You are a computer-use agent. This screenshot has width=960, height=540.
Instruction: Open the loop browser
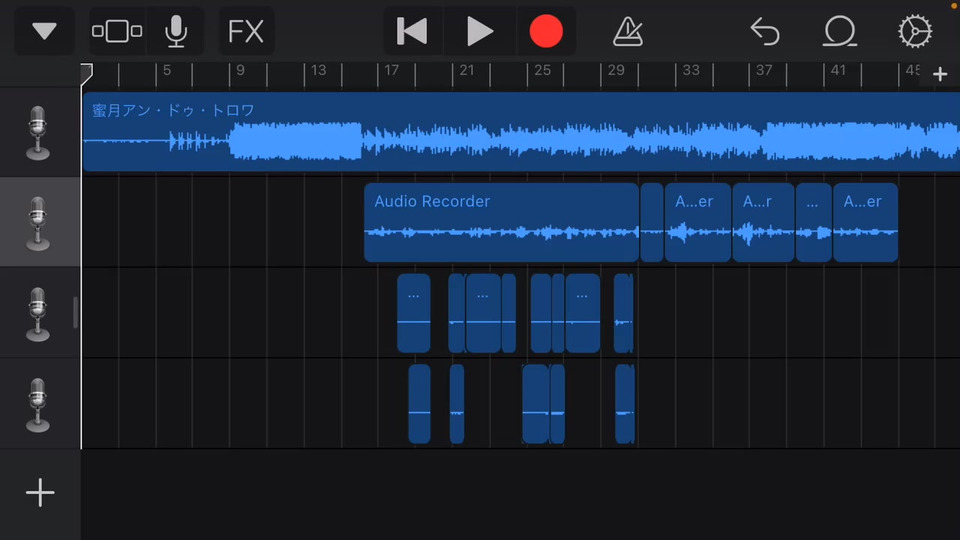tap(839, 31)
